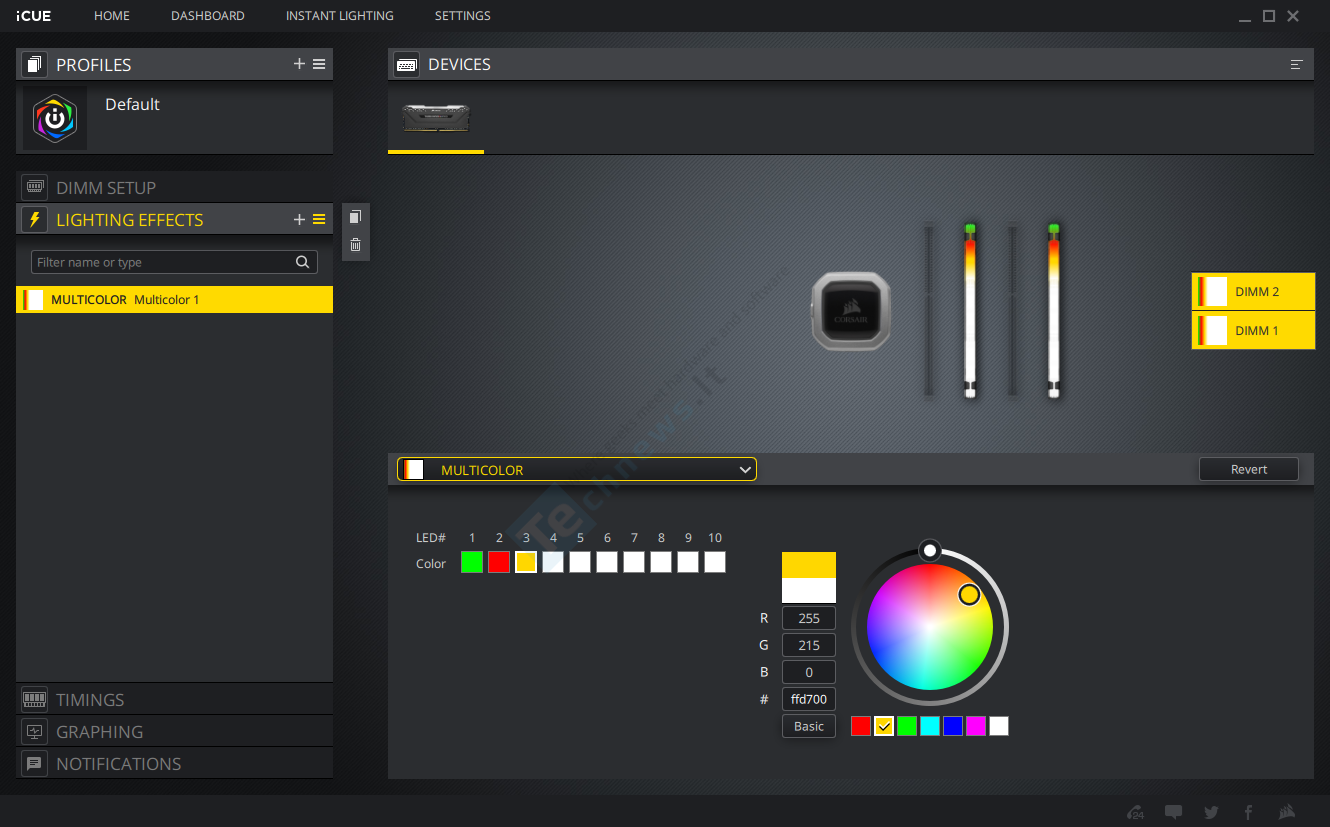Select LED 1 green color swatch
This screenshot has width=1330, height=827.
(472, 562)
